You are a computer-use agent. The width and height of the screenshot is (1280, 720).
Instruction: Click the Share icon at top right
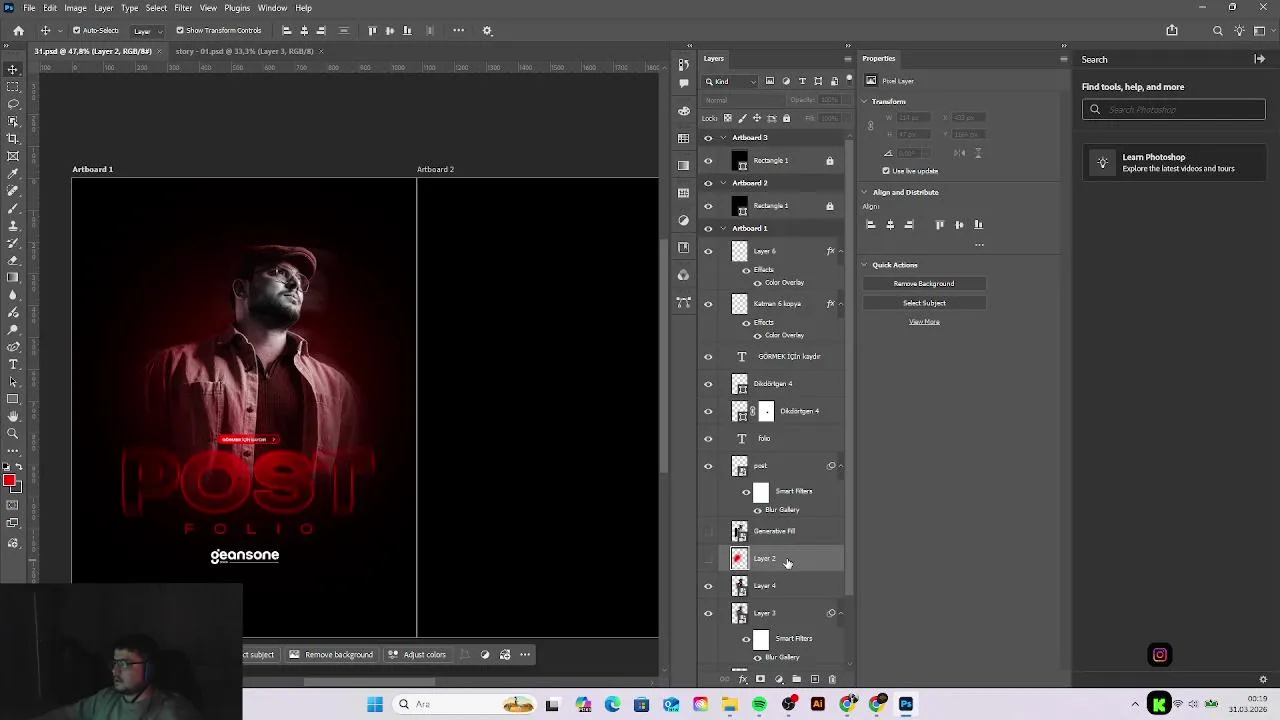click(x=1172, y=30)
